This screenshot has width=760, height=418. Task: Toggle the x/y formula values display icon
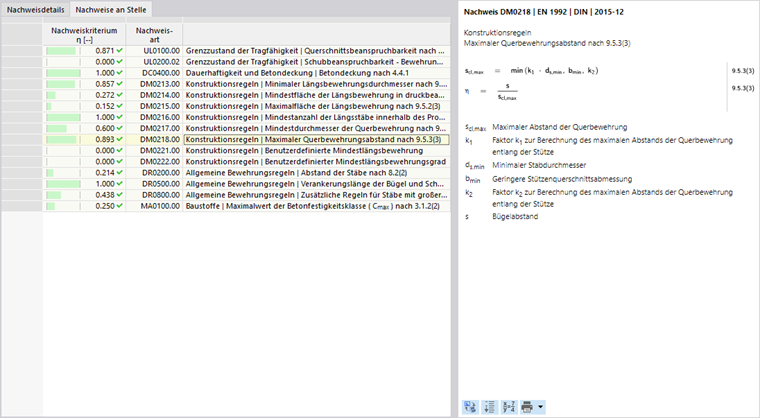[509, 407]
